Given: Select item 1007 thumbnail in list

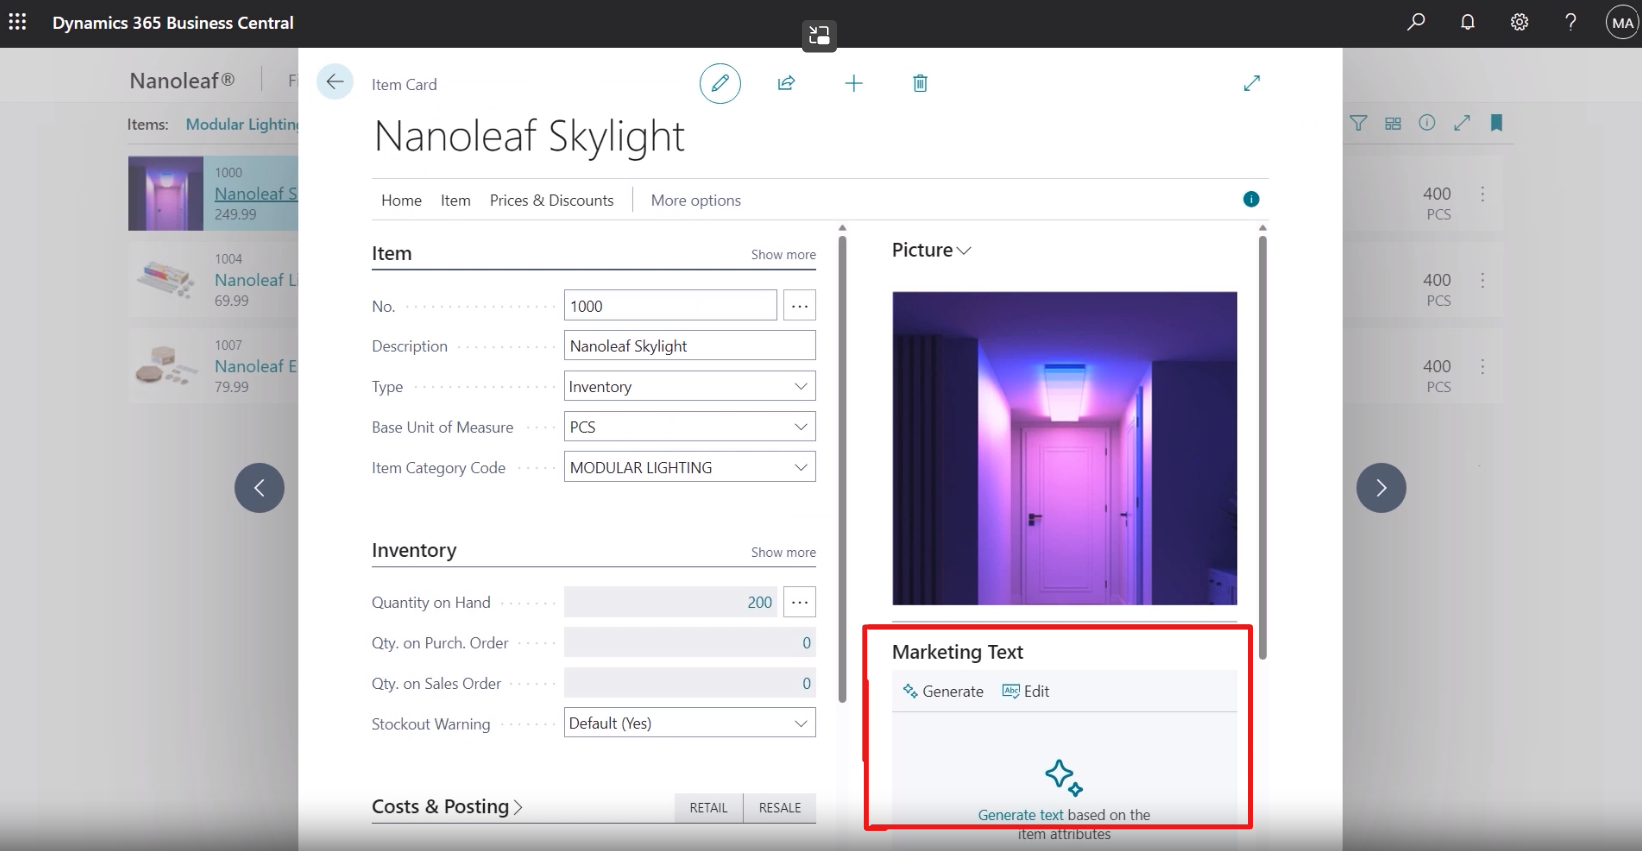Looking at the screenshot, I should [x=165, y=366].
